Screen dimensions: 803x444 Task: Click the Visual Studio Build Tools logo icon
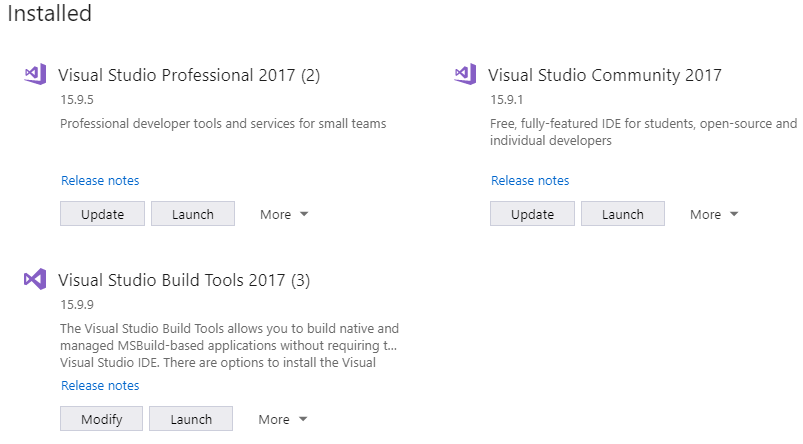point(35,279)
